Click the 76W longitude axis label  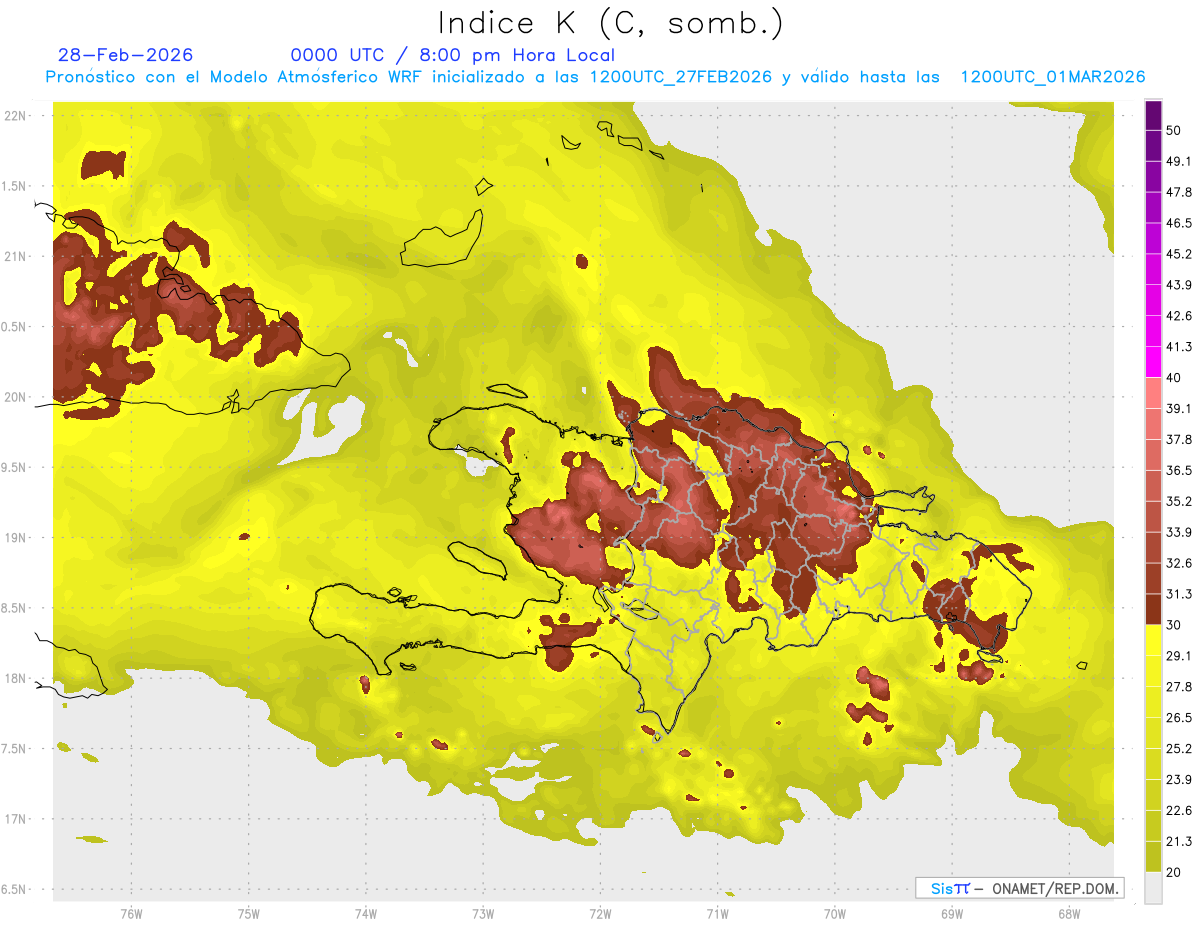pyautogui.click(x=131, y=913)
